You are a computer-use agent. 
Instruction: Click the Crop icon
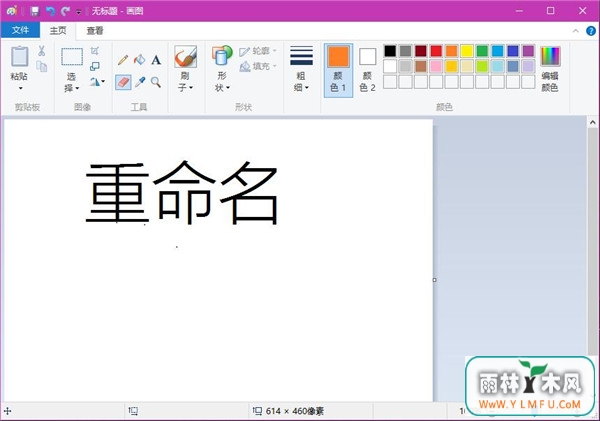coord(95,51)
